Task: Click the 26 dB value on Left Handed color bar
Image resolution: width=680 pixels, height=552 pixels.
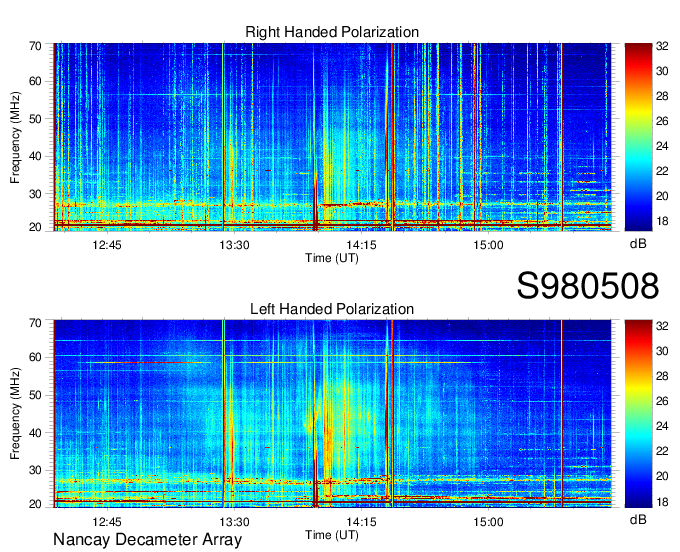Action: (x=662, y=401)
